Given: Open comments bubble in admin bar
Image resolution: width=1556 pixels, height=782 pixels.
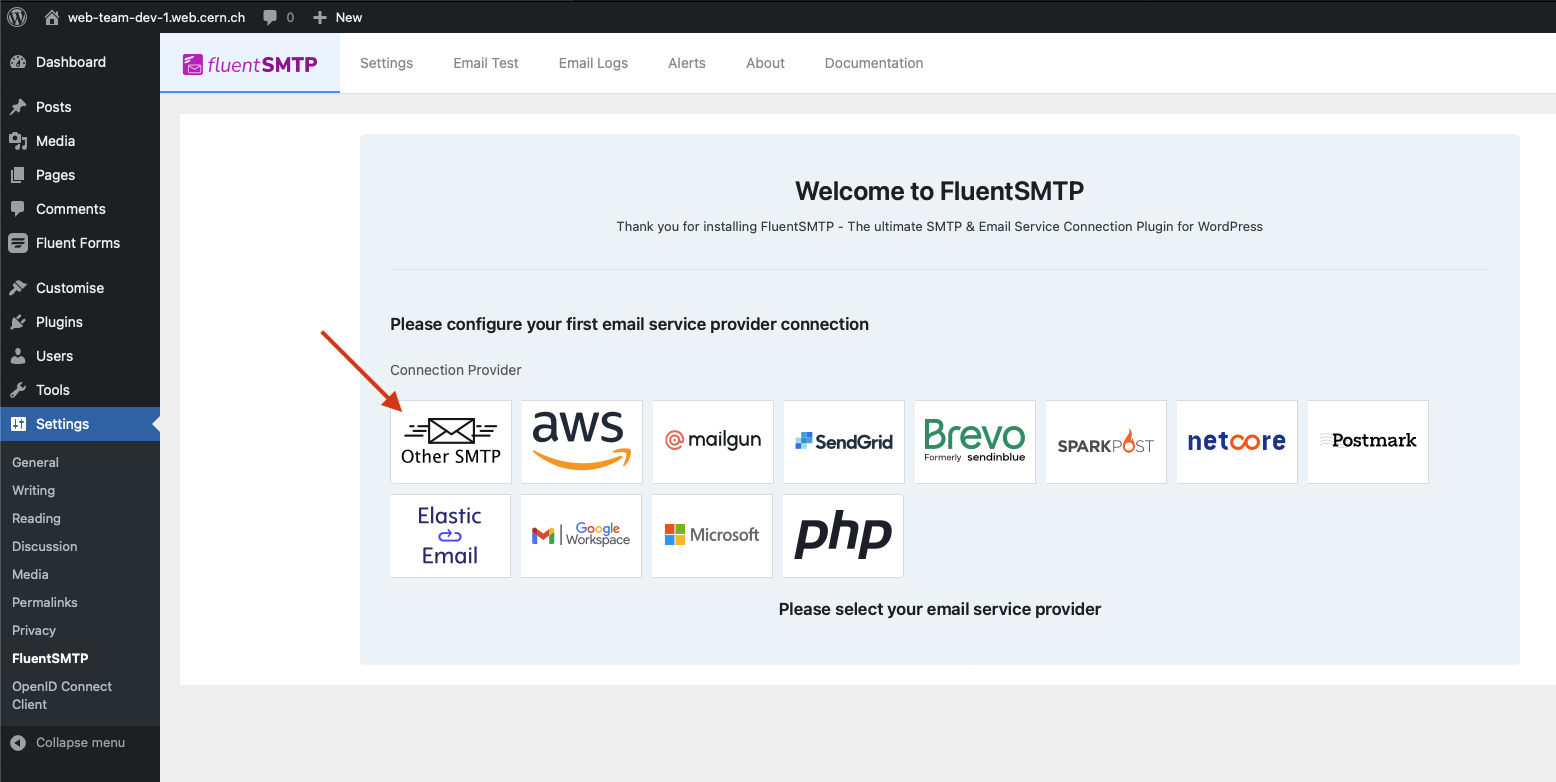Looking at the screenshot, I should tap(278, 17).
